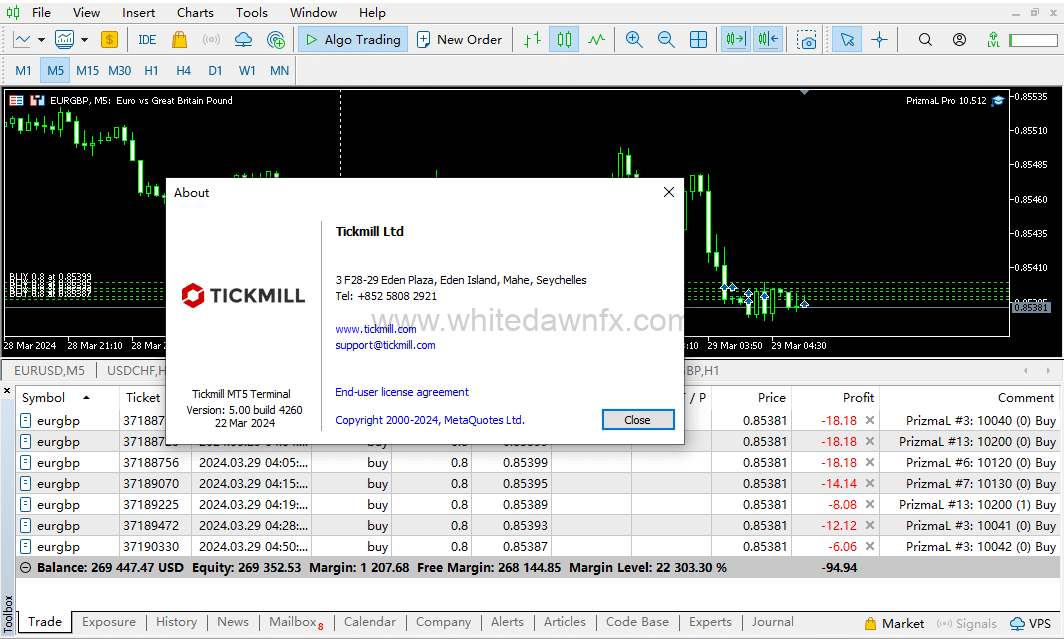This screenshot has height=639, width=1064.
Task: Switch to the History tab in Toolbox
Action: tap(176, 622)
